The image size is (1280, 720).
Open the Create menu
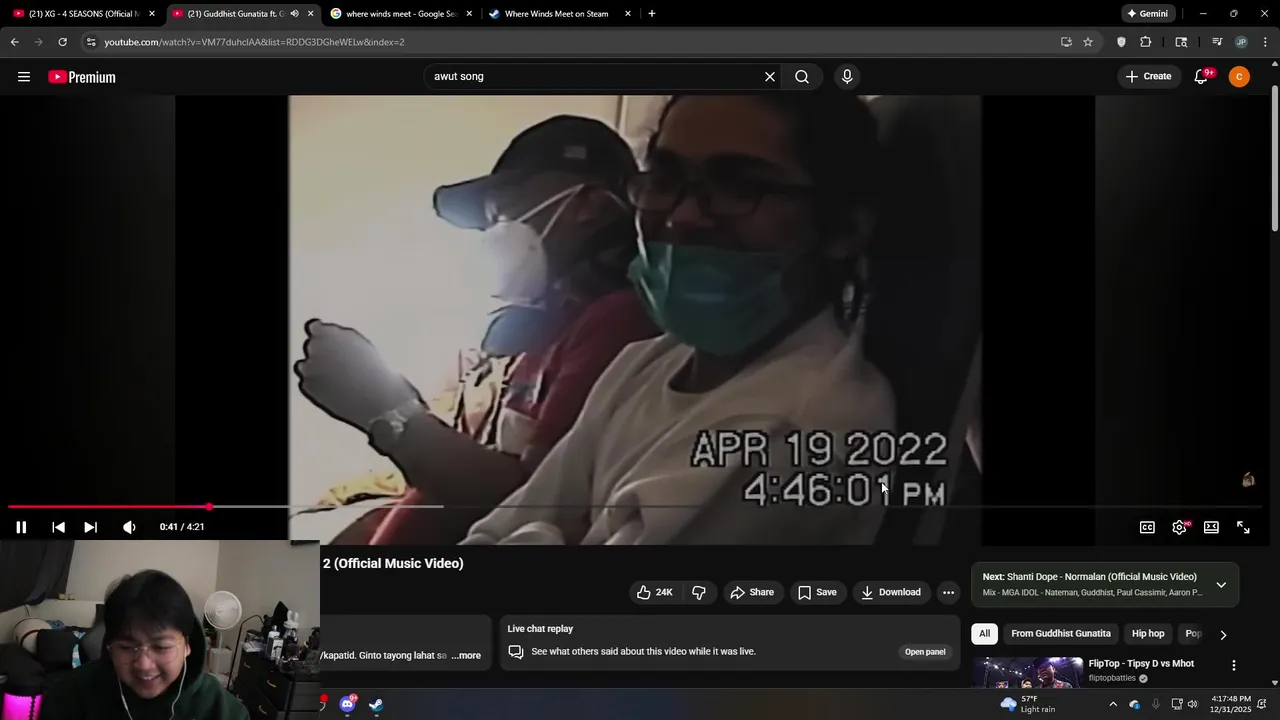pos(1148,77)
